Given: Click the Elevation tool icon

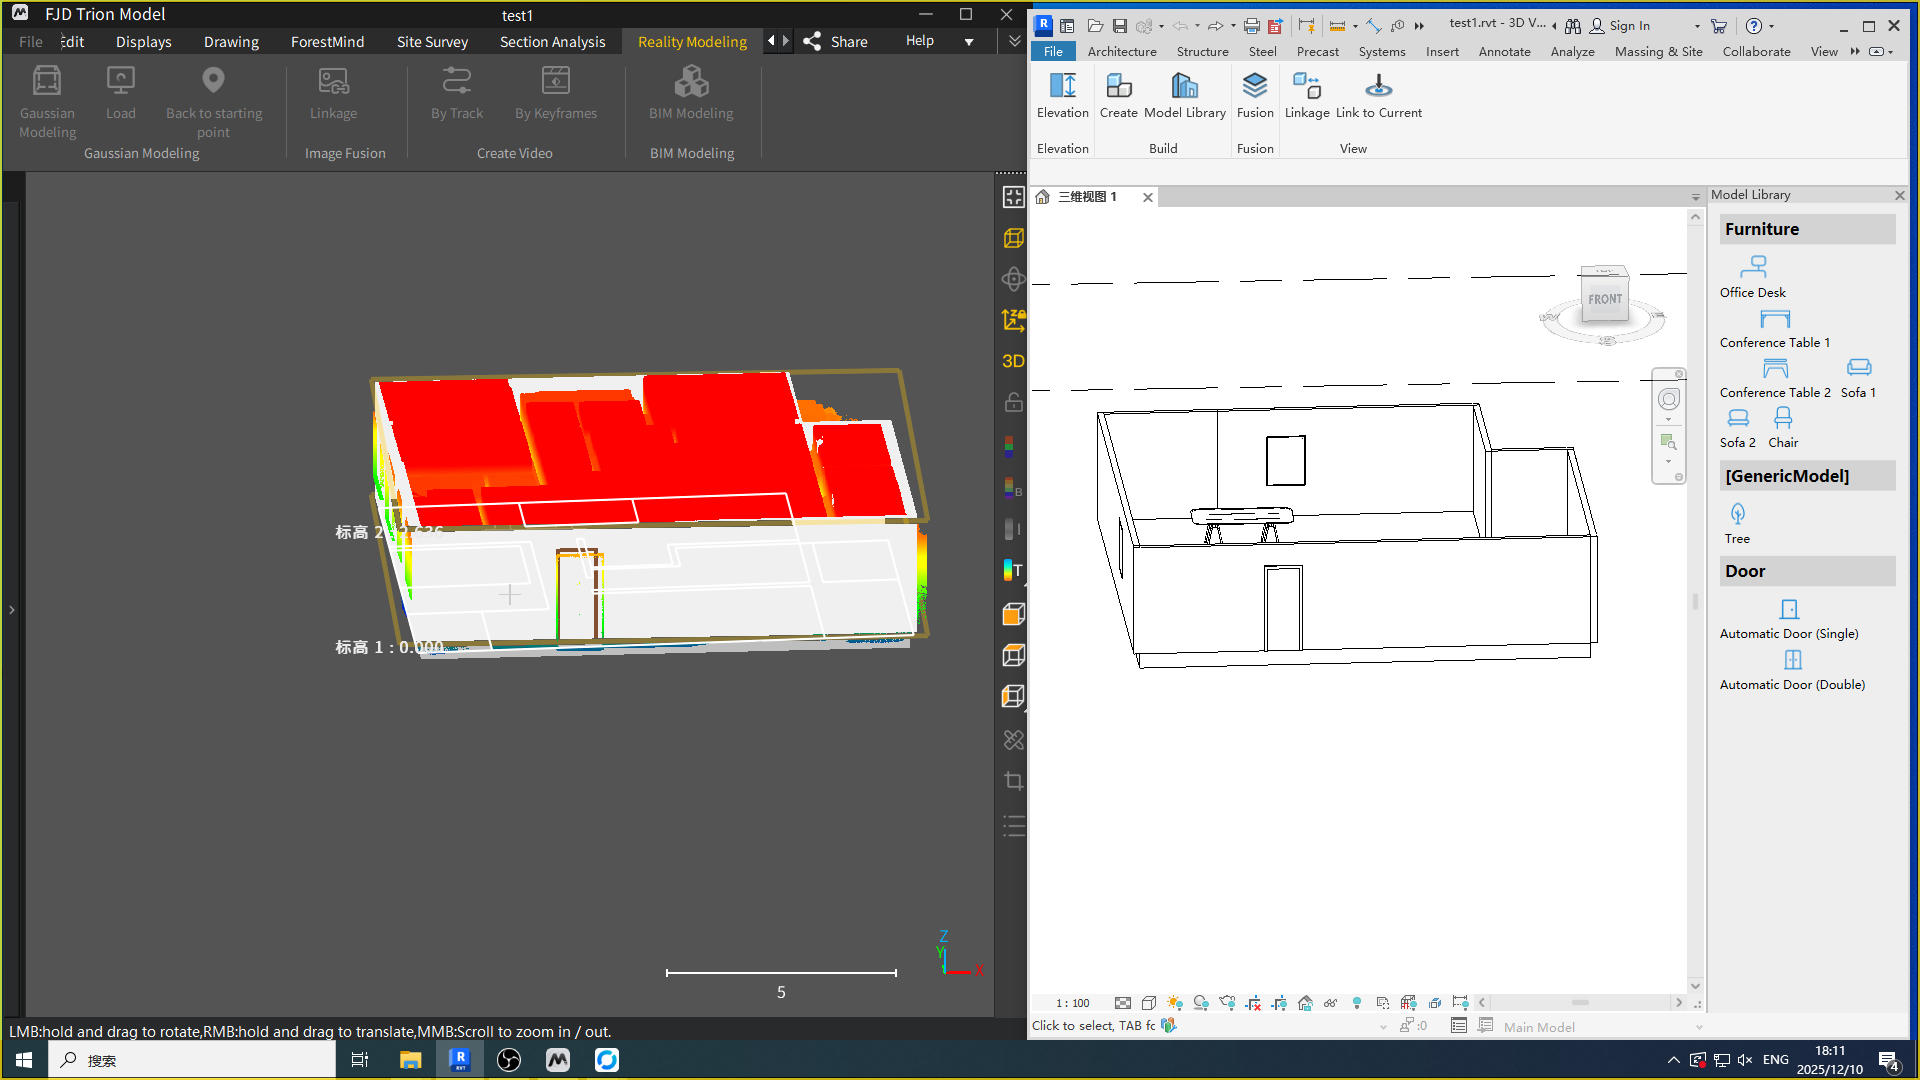Looking at the screenshot, I should (1062, 86).
